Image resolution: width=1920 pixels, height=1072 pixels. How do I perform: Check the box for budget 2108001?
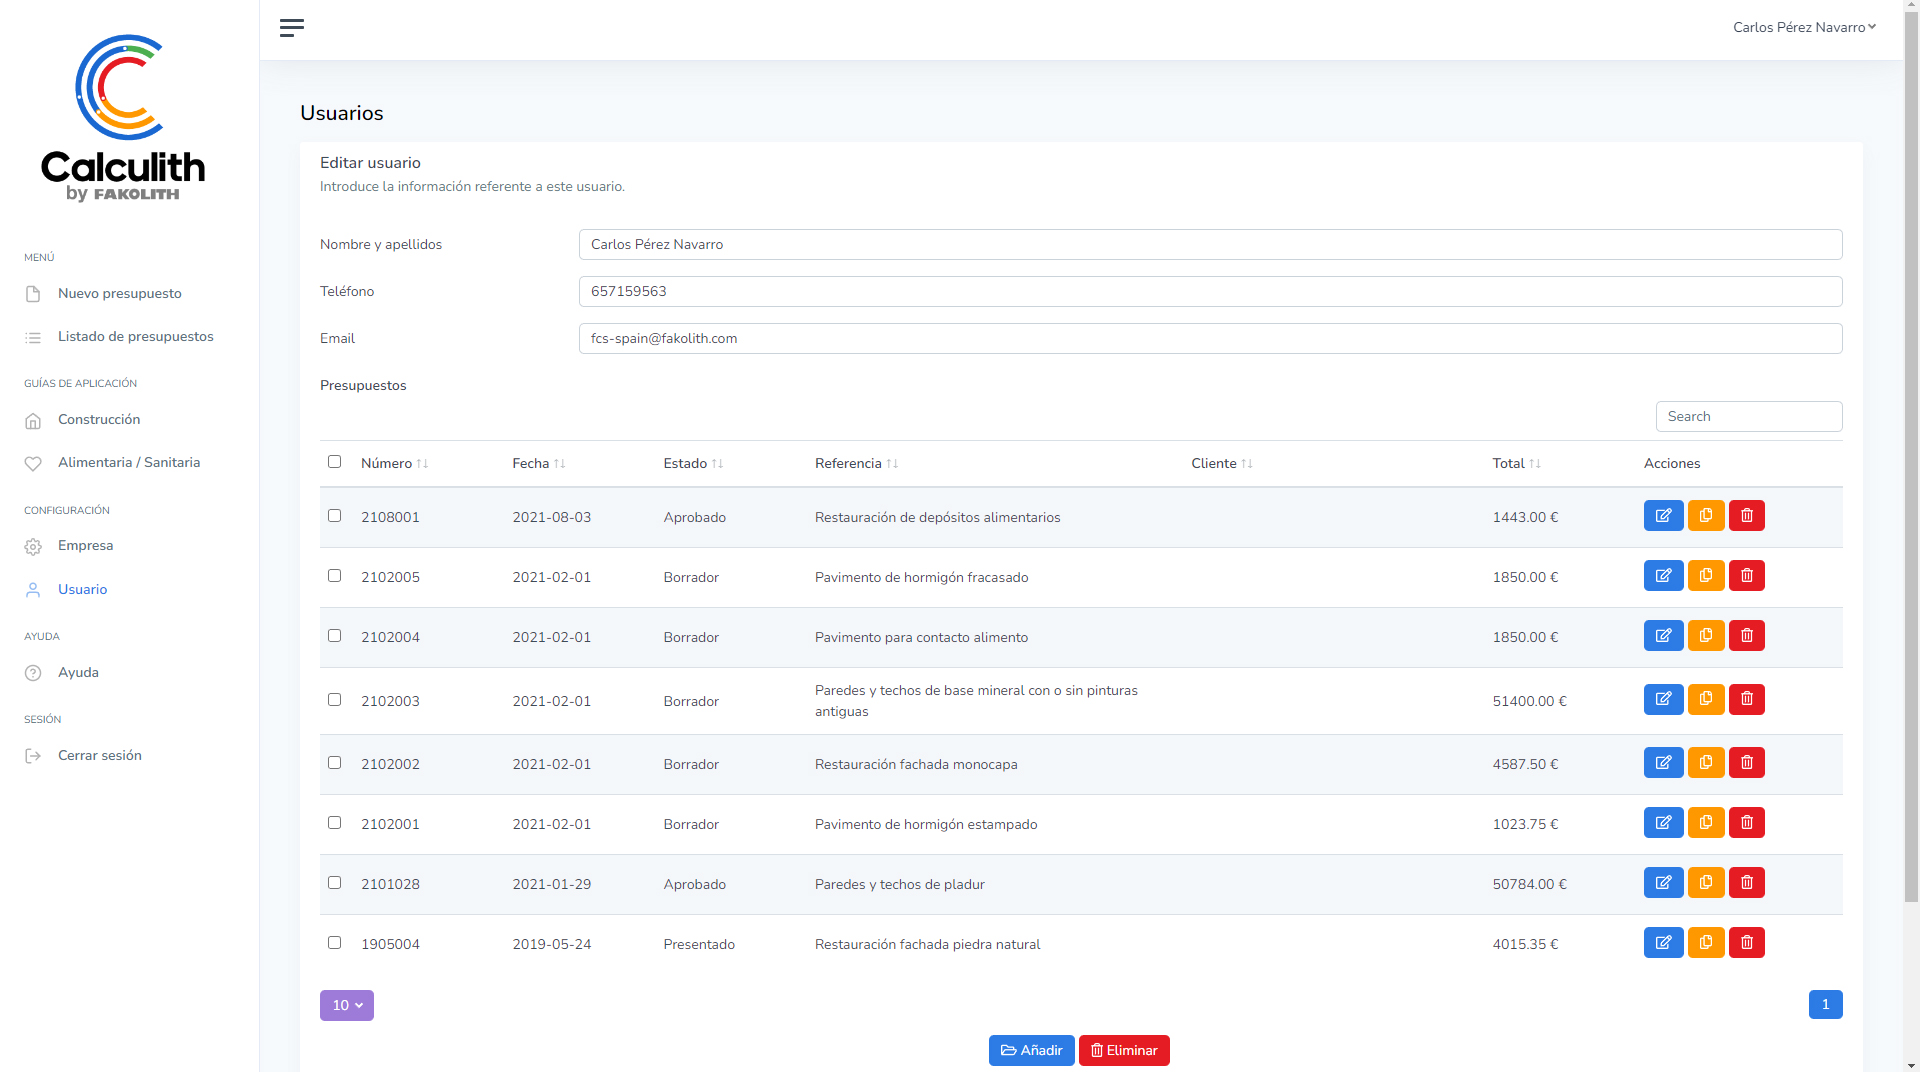point(334,516)
